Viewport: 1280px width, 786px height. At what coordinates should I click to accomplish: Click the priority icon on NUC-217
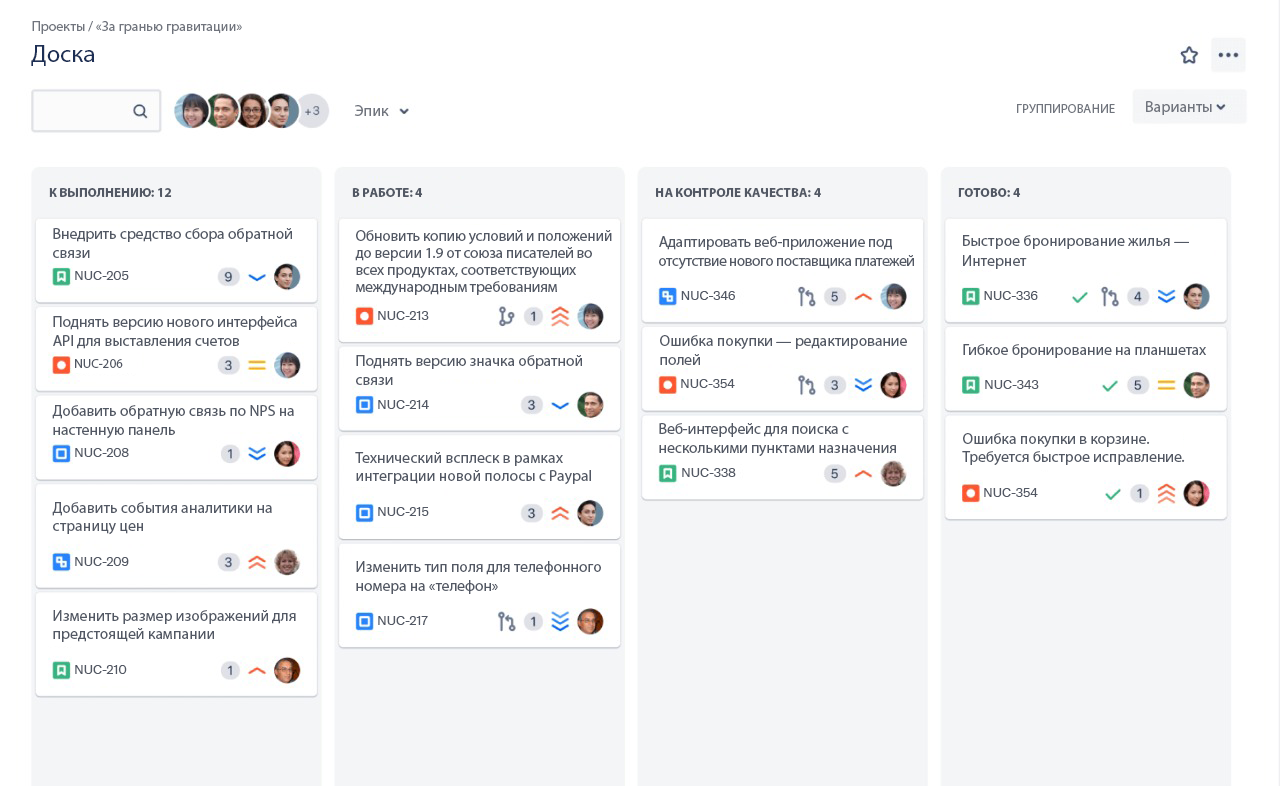point(560,622)
